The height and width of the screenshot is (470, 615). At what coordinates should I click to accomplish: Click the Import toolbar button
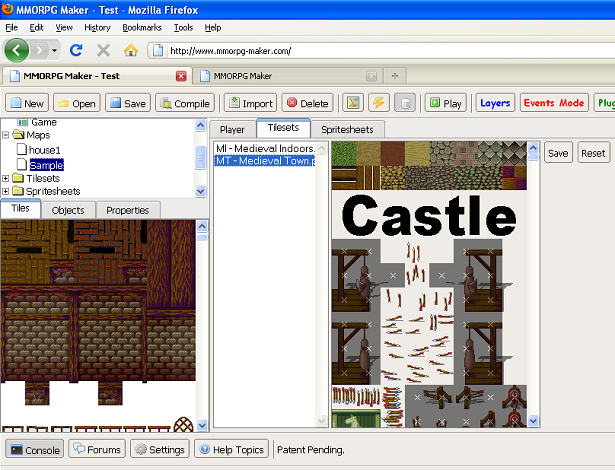point(251,103)
